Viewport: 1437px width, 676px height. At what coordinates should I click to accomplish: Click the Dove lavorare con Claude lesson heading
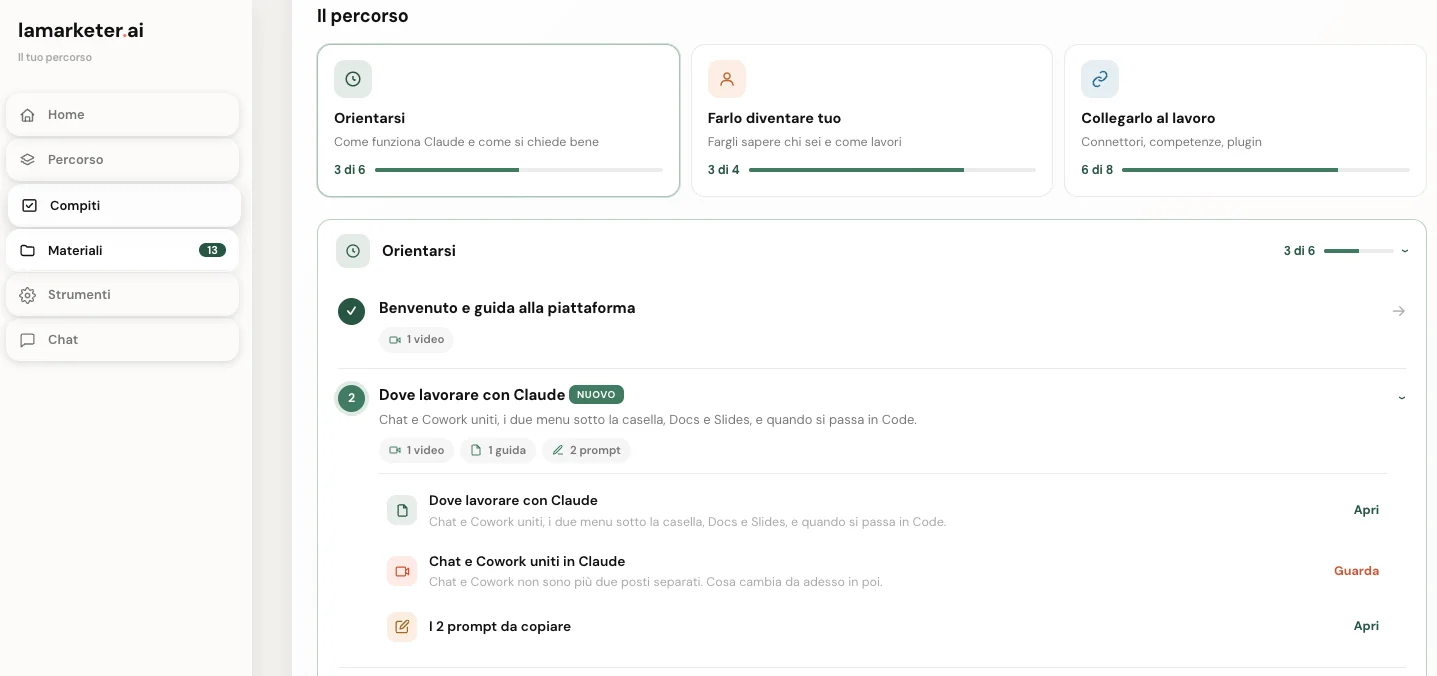point(472,395)
